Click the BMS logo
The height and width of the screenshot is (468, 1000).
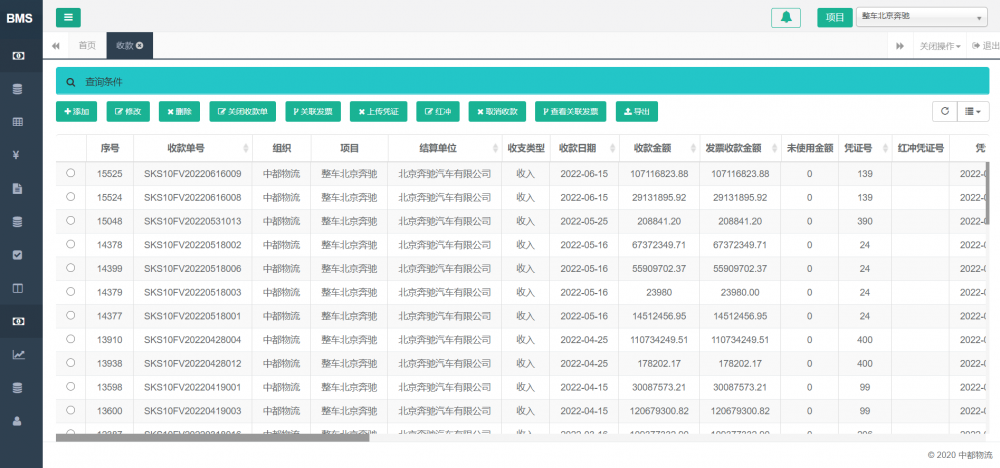click(20, 18)
